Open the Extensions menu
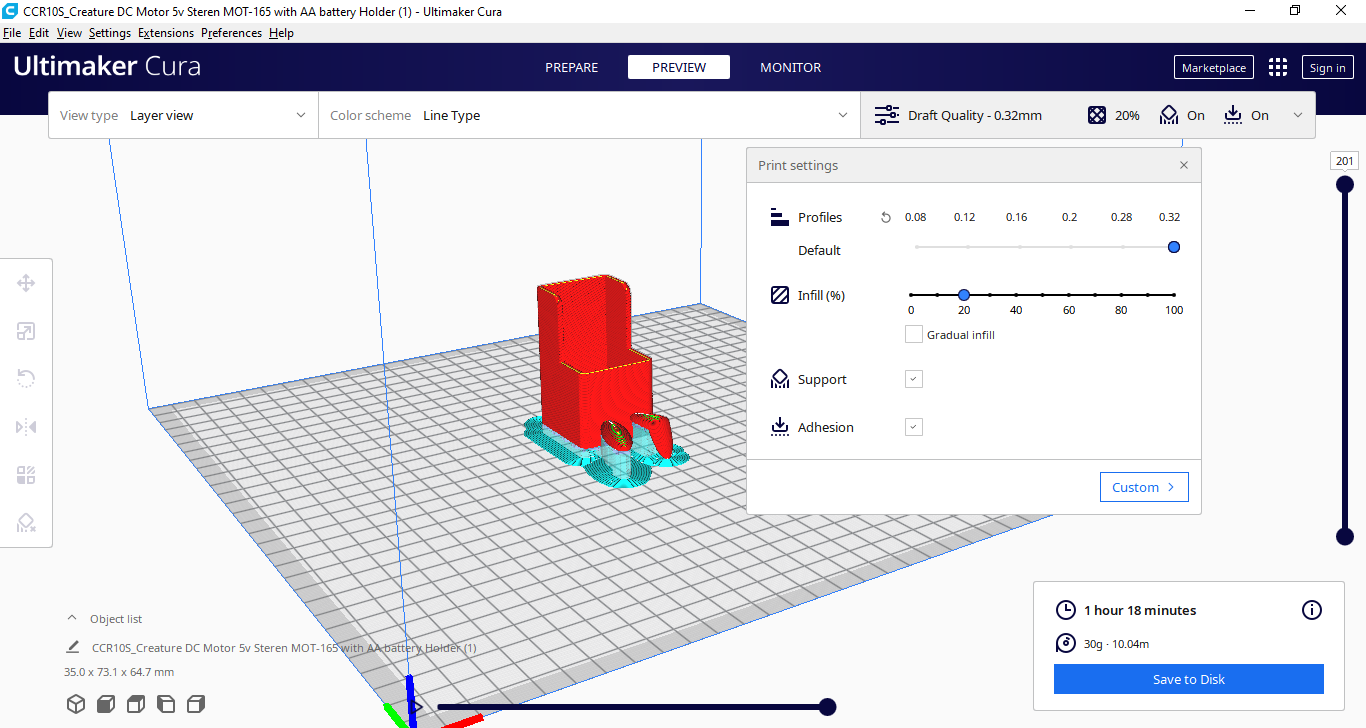 tap(166, 33)
